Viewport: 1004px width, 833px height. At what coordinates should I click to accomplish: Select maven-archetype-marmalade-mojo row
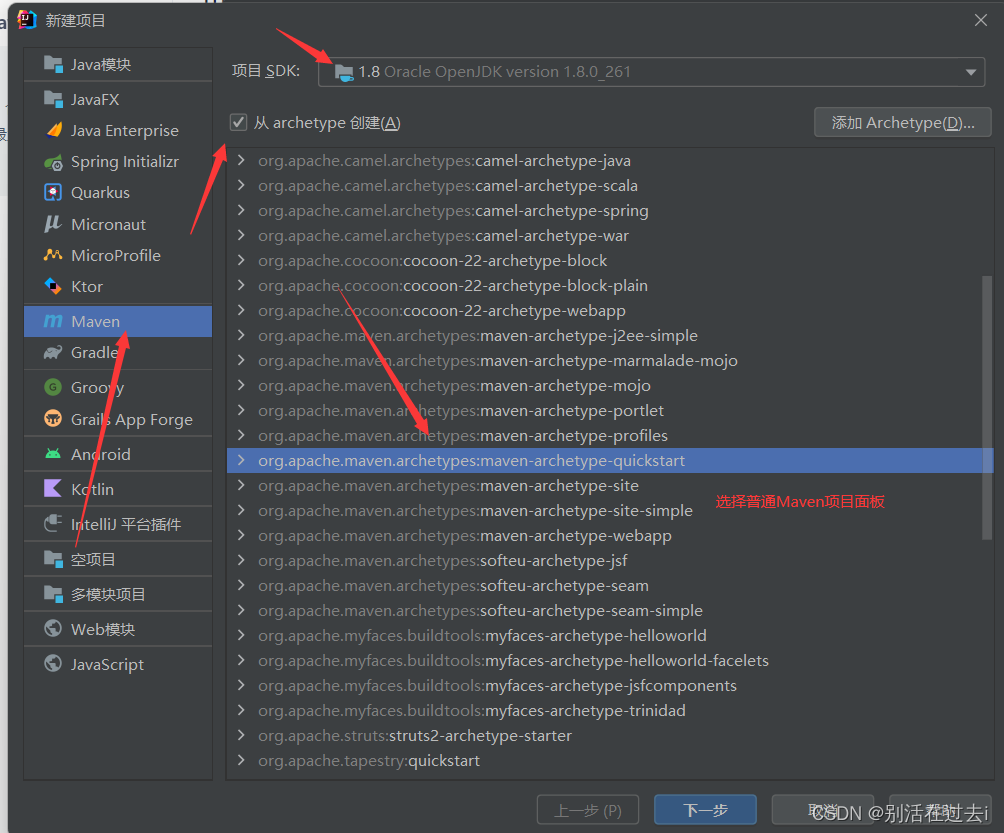610,360
